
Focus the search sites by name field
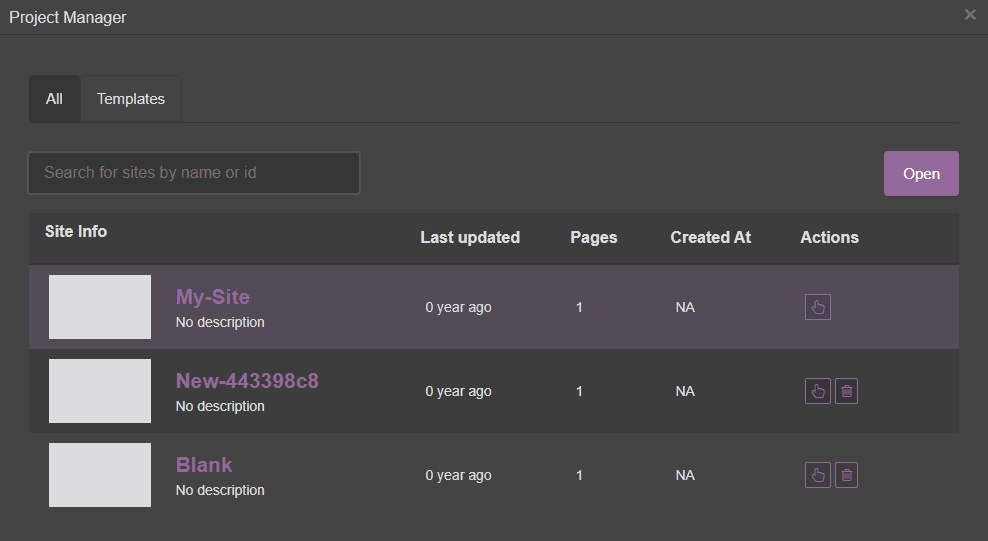[x=194, y=173]
